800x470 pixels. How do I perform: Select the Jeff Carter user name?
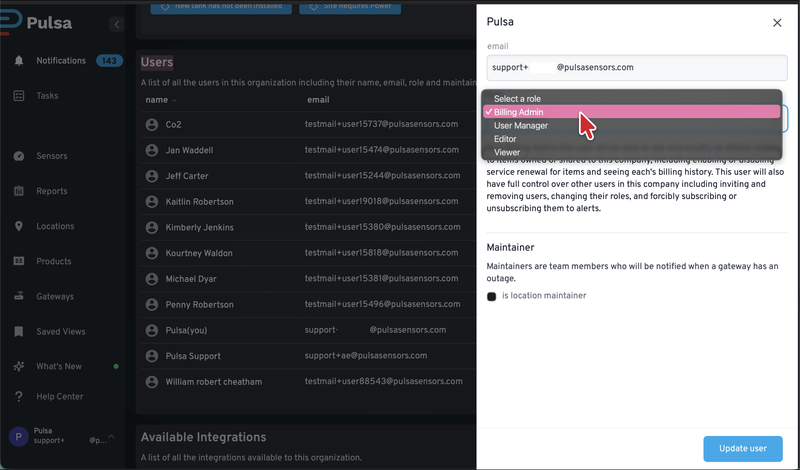point(187,176)
